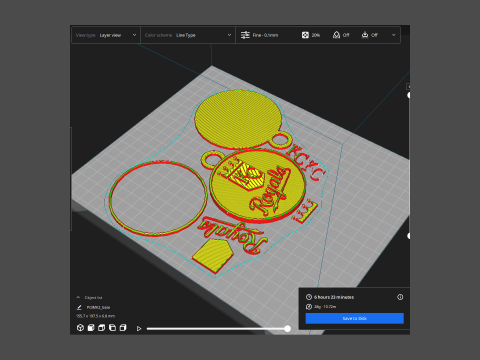Click the simulation path slider handle
The width and height of the screenshot is (480, 360).
[287, 329]
